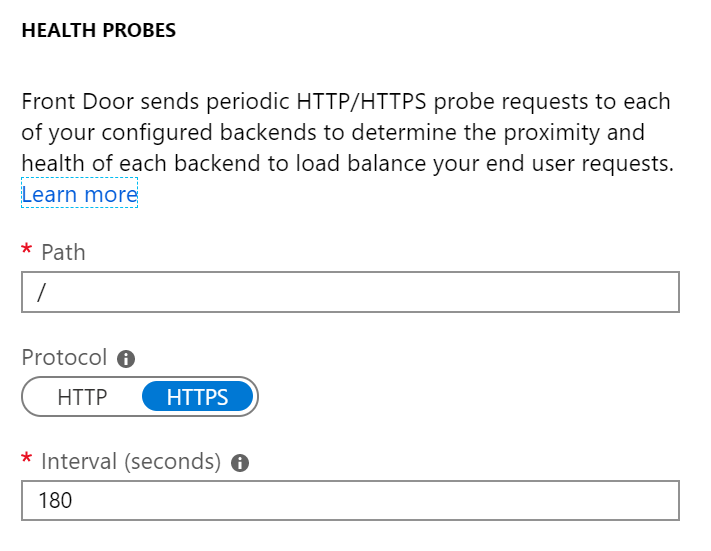Image resolution: width=711 pixels, height=551 pixels.
Task: Click the Interval (seconds) label text
Action: point(131,461)
